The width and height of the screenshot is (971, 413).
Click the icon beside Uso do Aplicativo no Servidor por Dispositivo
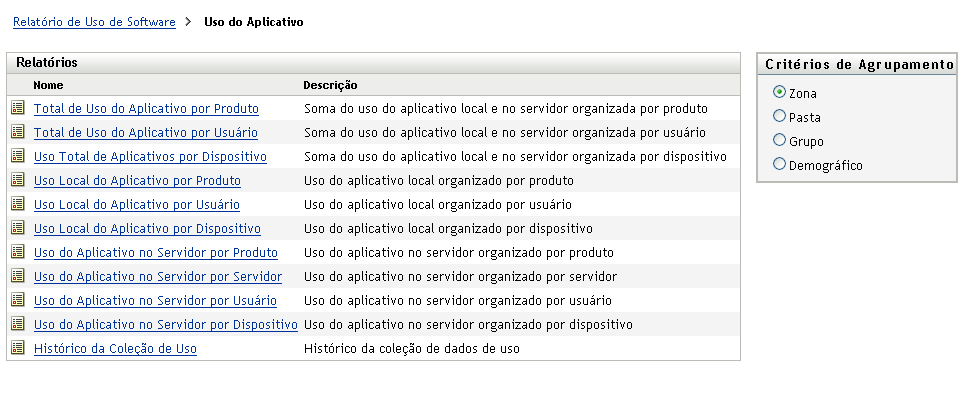(17, 324)
